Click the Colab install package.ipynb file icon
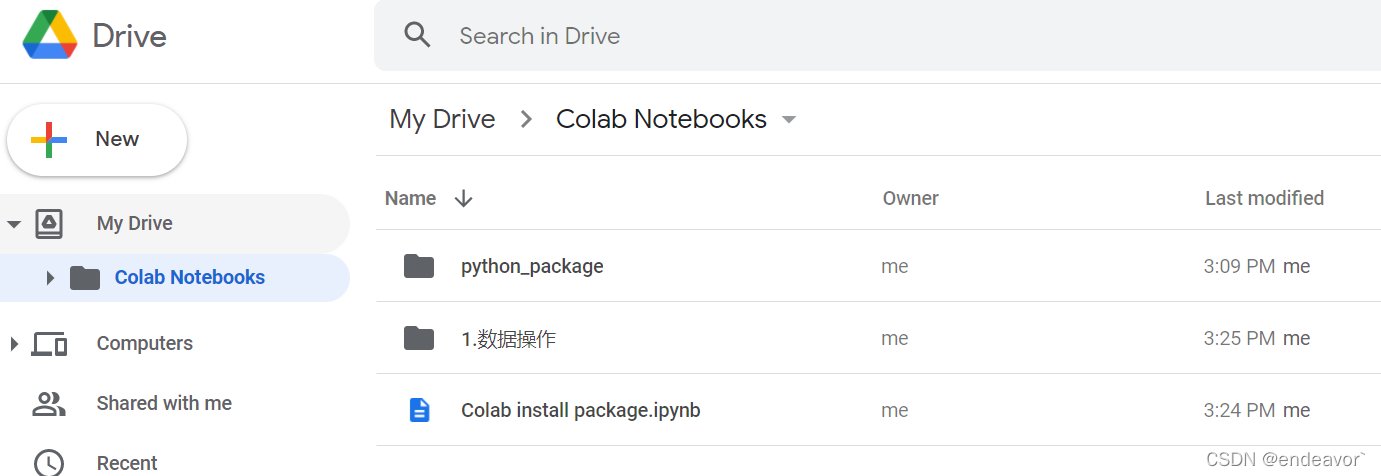This screenshot has height=476, width=1381. pyautogui.click(x=419, y=410)
